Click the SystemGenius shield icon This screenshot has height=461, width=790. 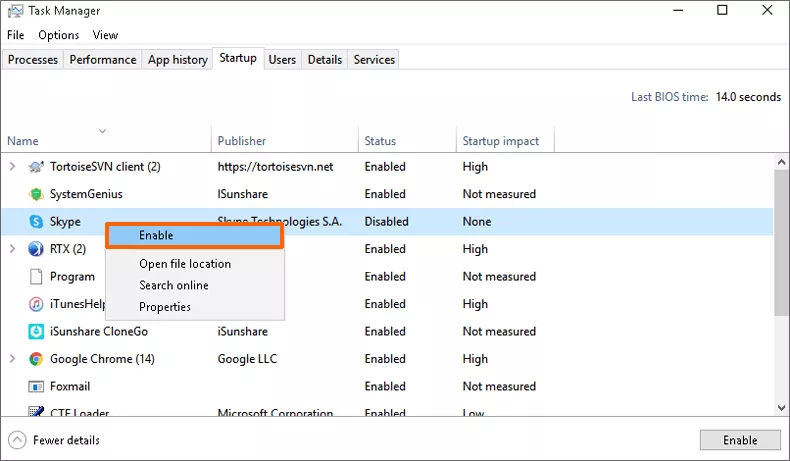click(36, 194)
